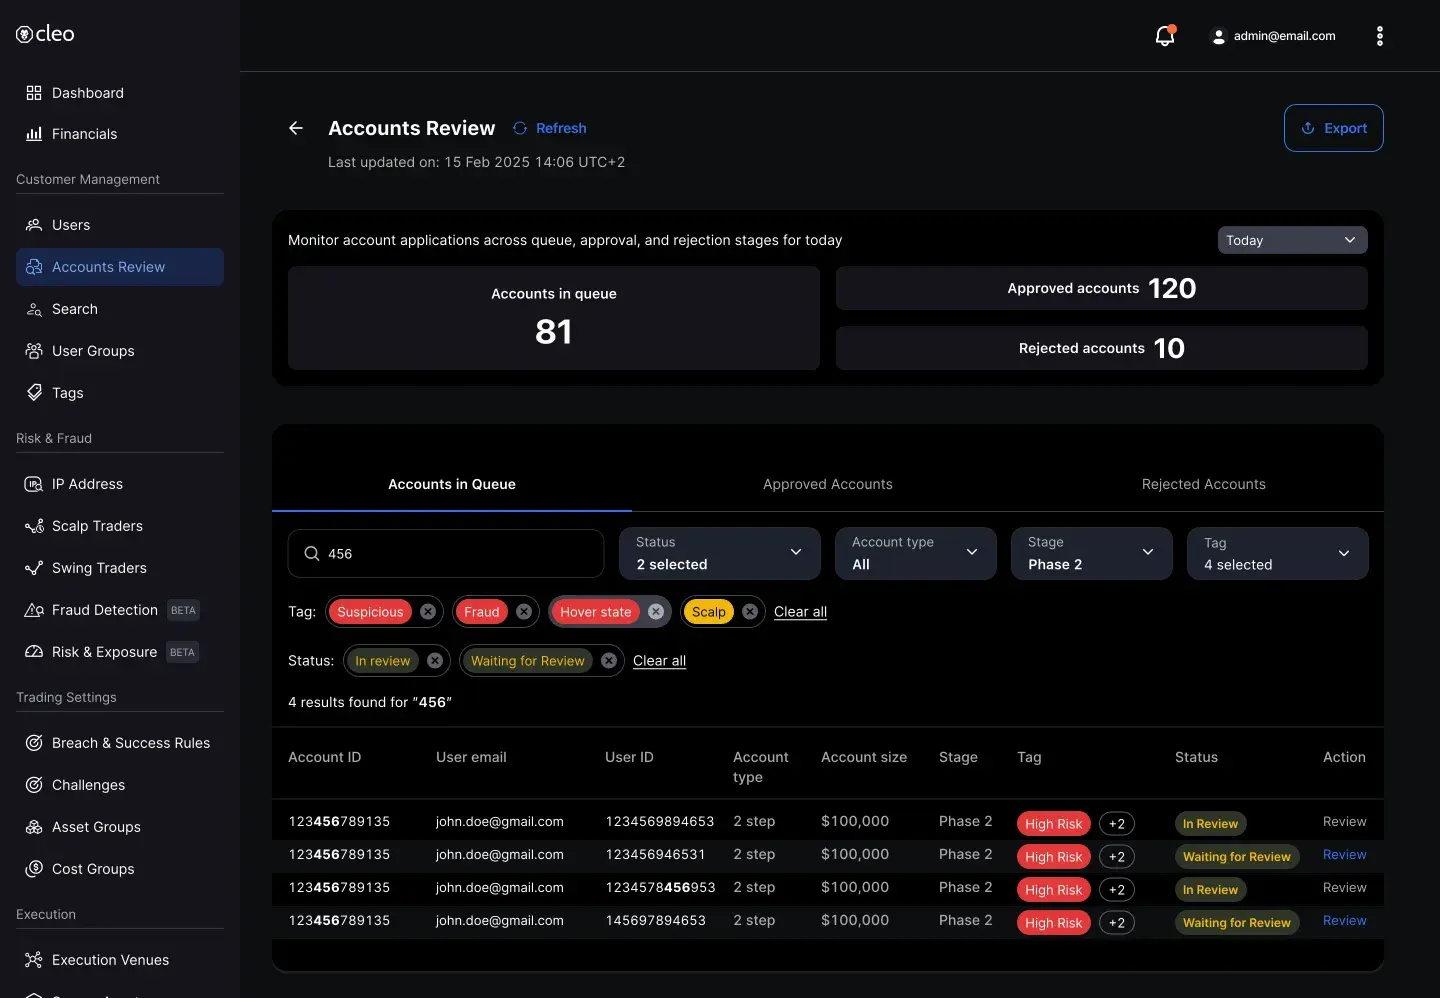Click Review for user ID 1234578456953
This screenshot has height=998, width=1440.
1344,888
